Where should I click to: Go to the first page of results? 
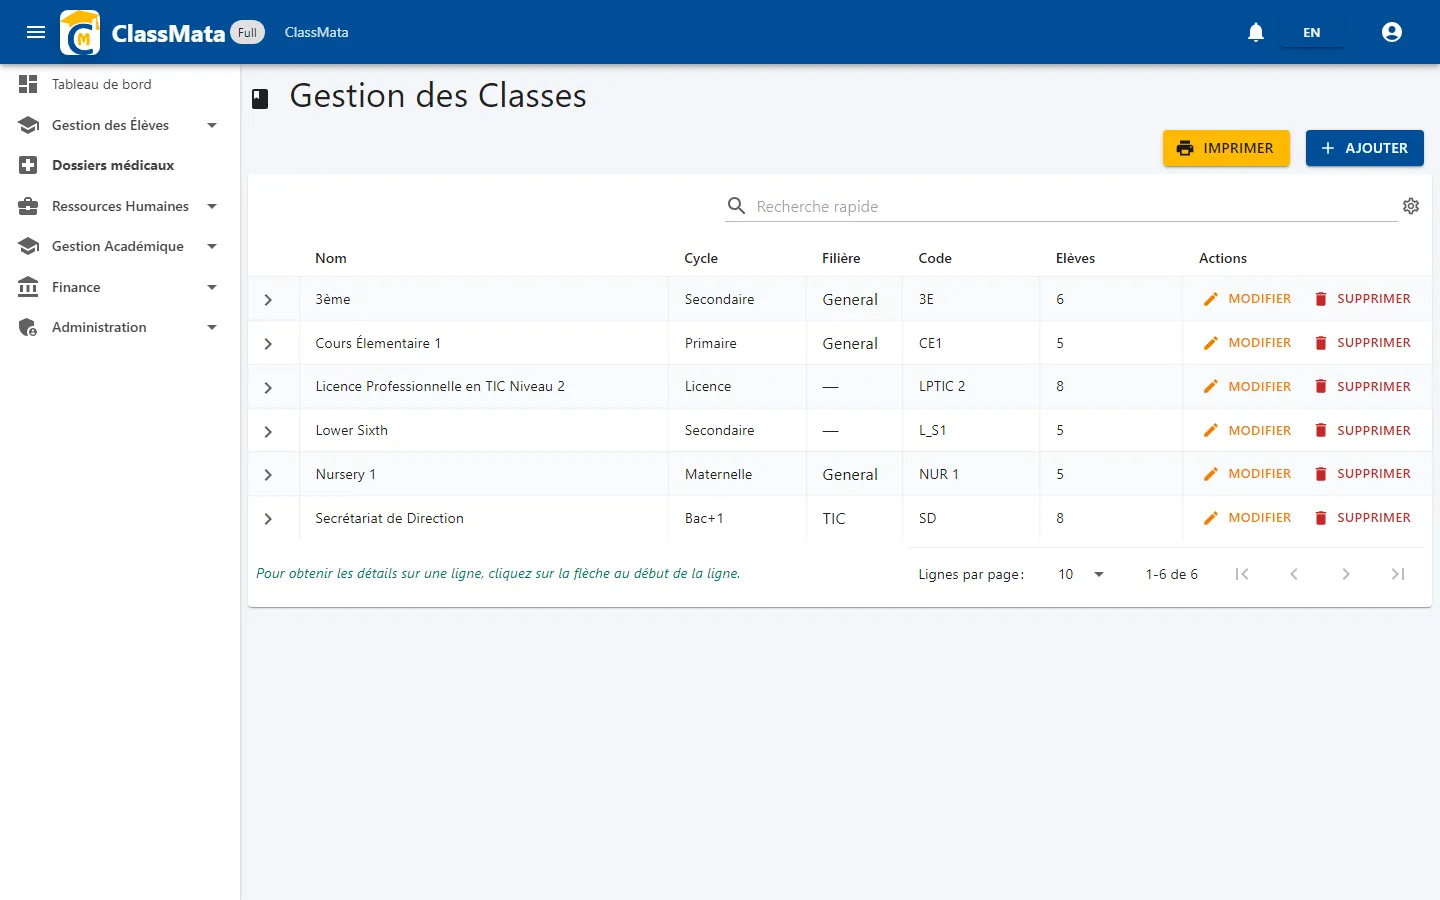click(x=1242, y=574)
